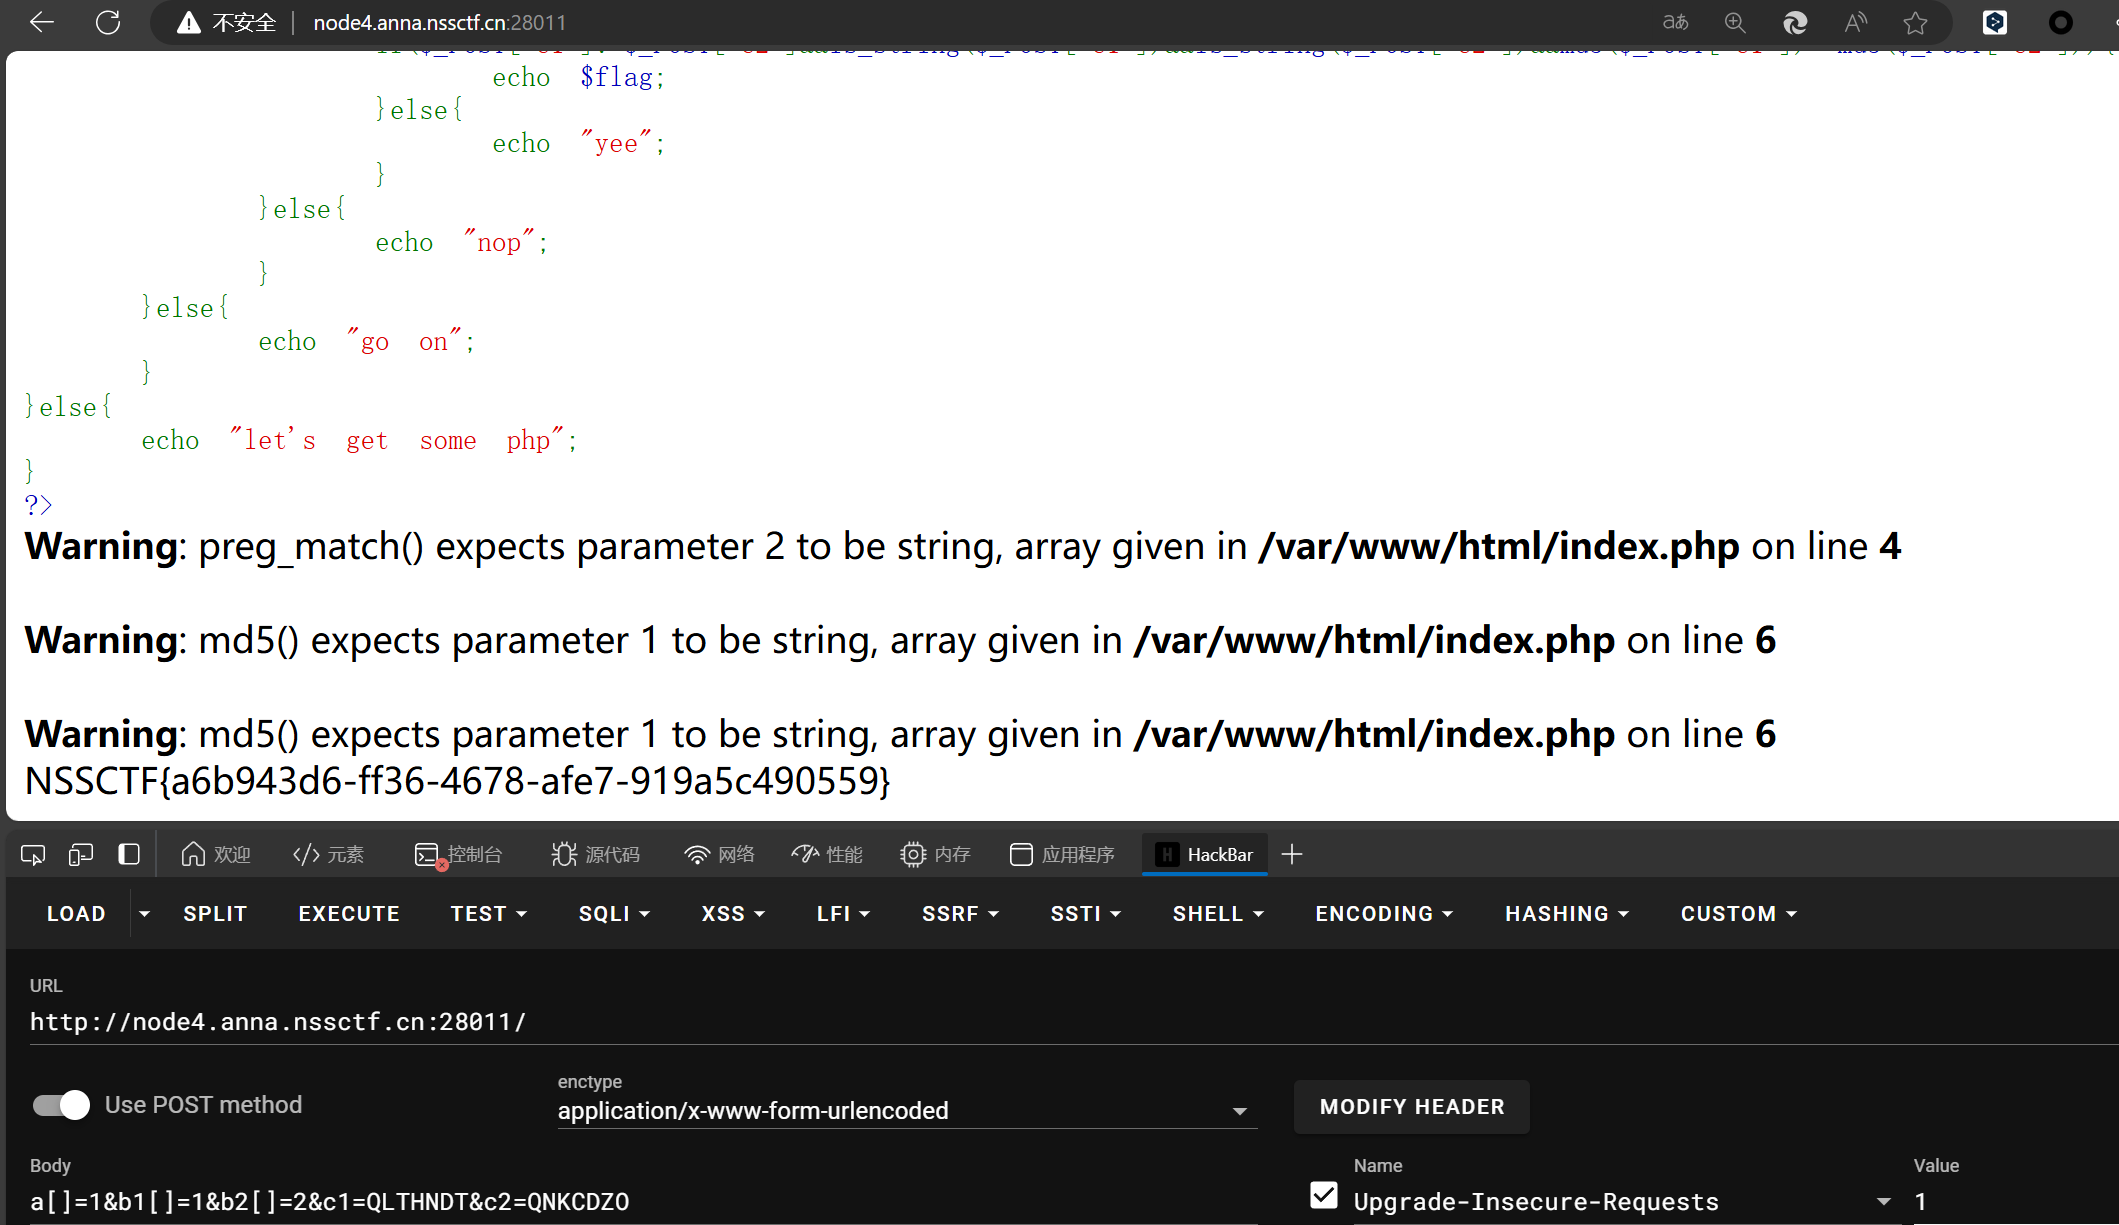Viewport: 2119px width, 1225px height.
Task: Click the dock side panel icon in DevTools
Action: pyautogui.click(x=129, y=855)
